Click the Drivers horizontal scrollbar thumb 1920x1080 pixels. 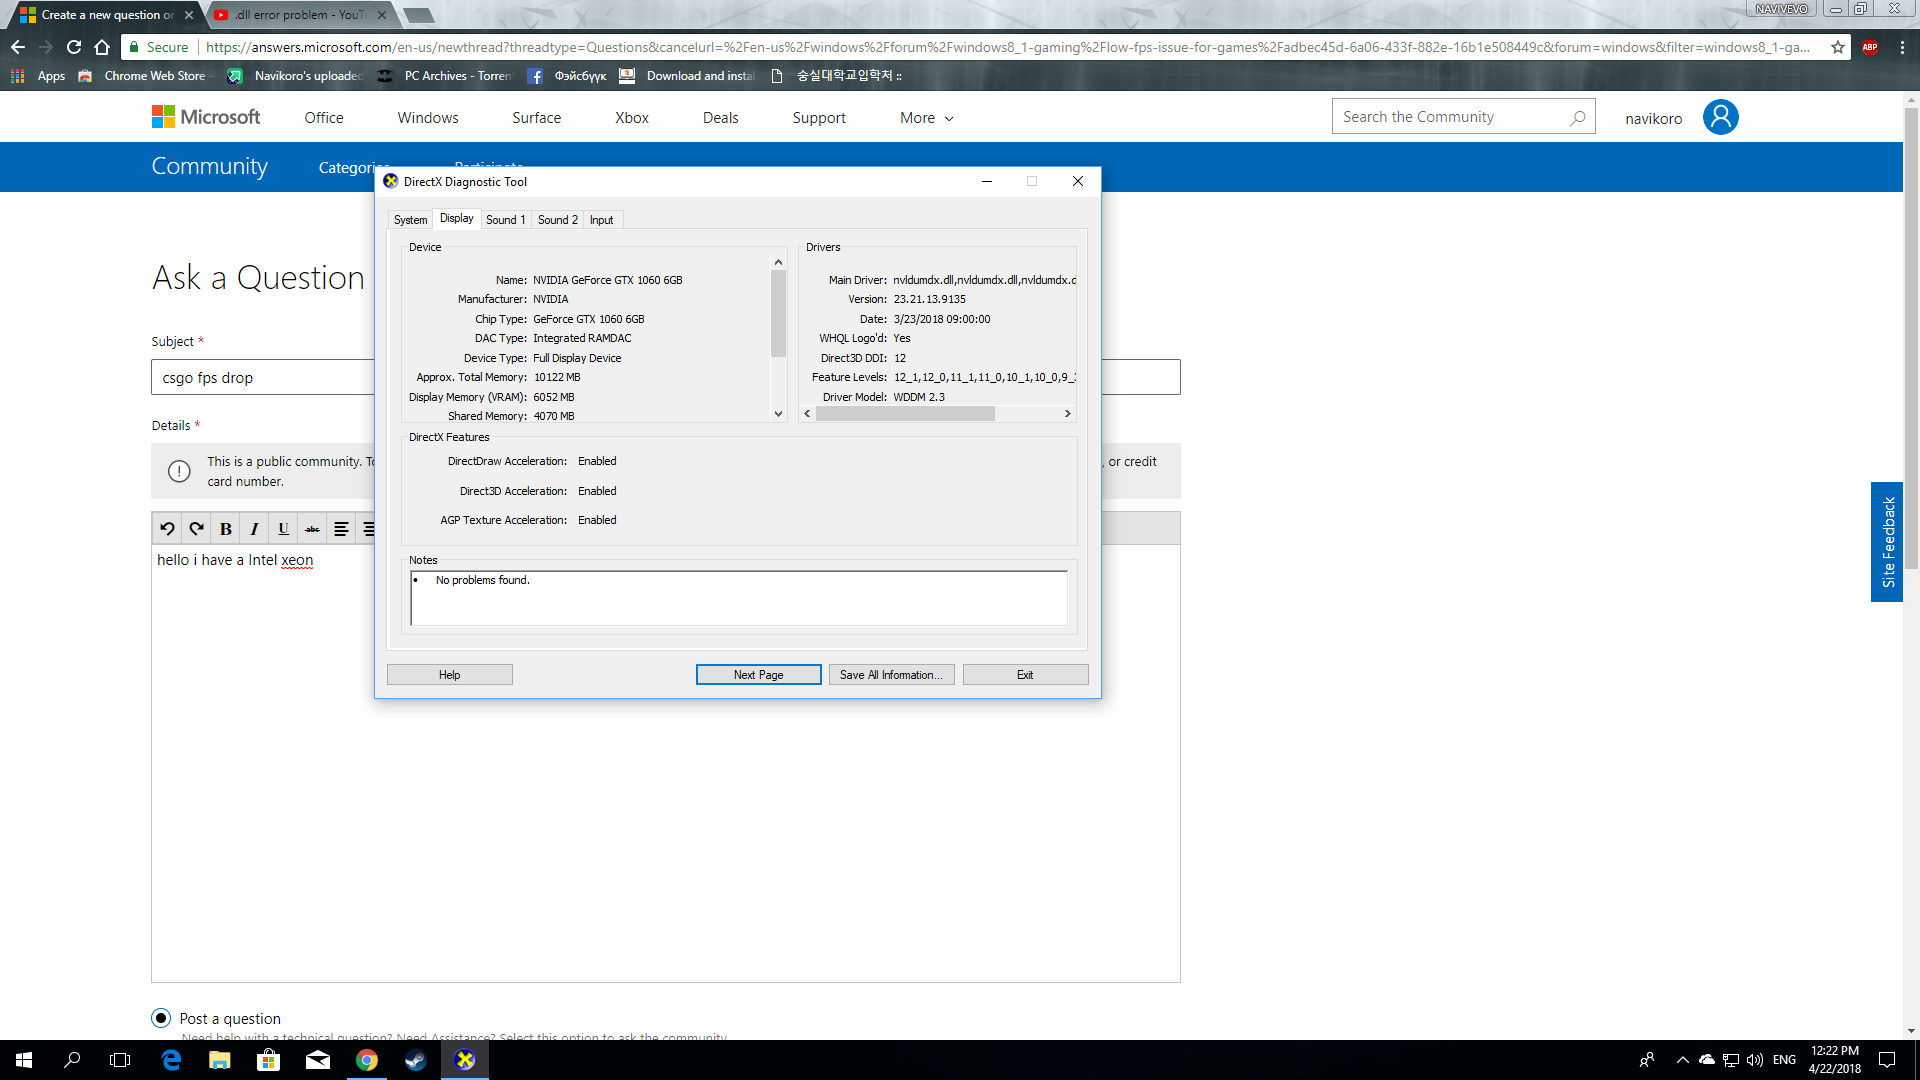point(905,414)
